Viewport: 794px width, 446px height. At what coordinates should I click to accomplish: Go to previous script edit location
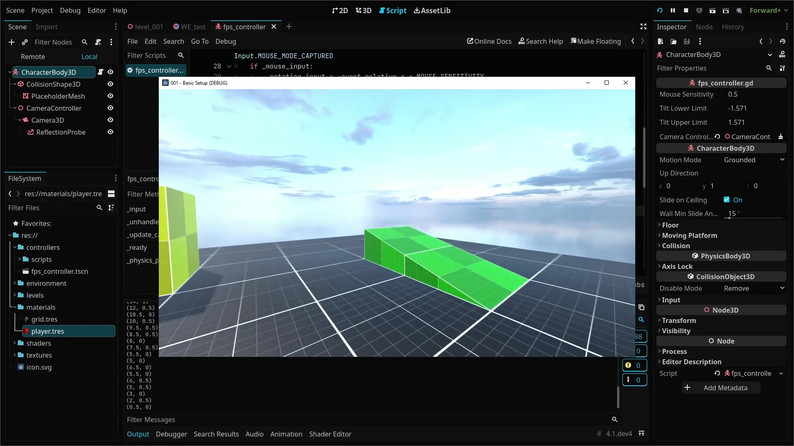[632, 41]
